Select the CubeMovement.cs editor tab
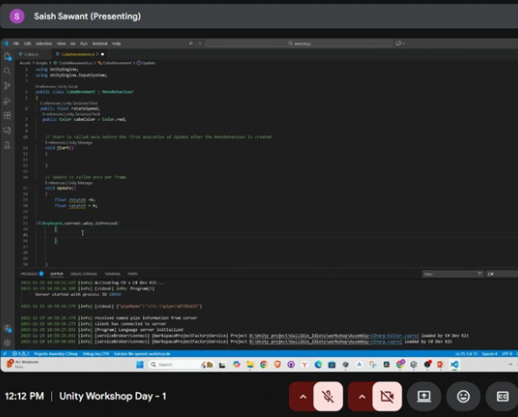 [x=79, y=54]
